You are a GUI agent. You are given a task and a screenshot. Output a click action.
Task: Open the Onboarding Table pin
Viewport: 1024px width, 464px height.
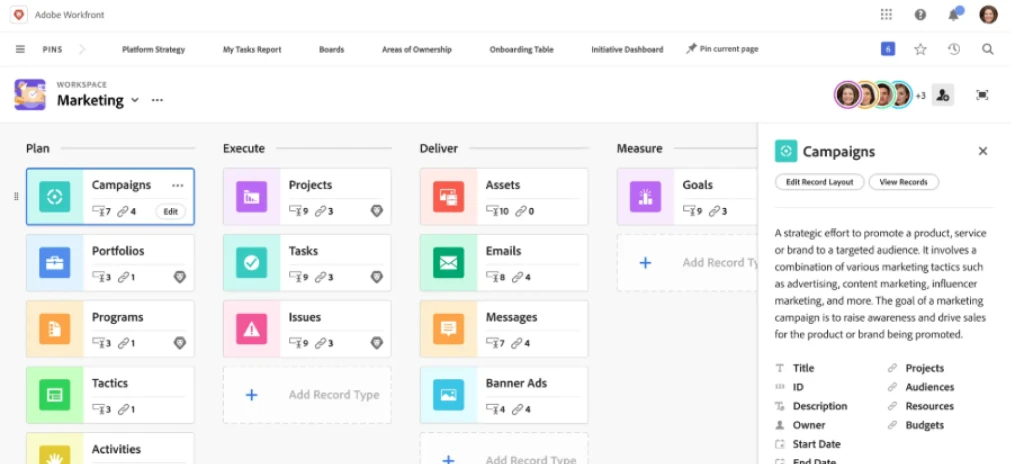[x=521, y=49]
